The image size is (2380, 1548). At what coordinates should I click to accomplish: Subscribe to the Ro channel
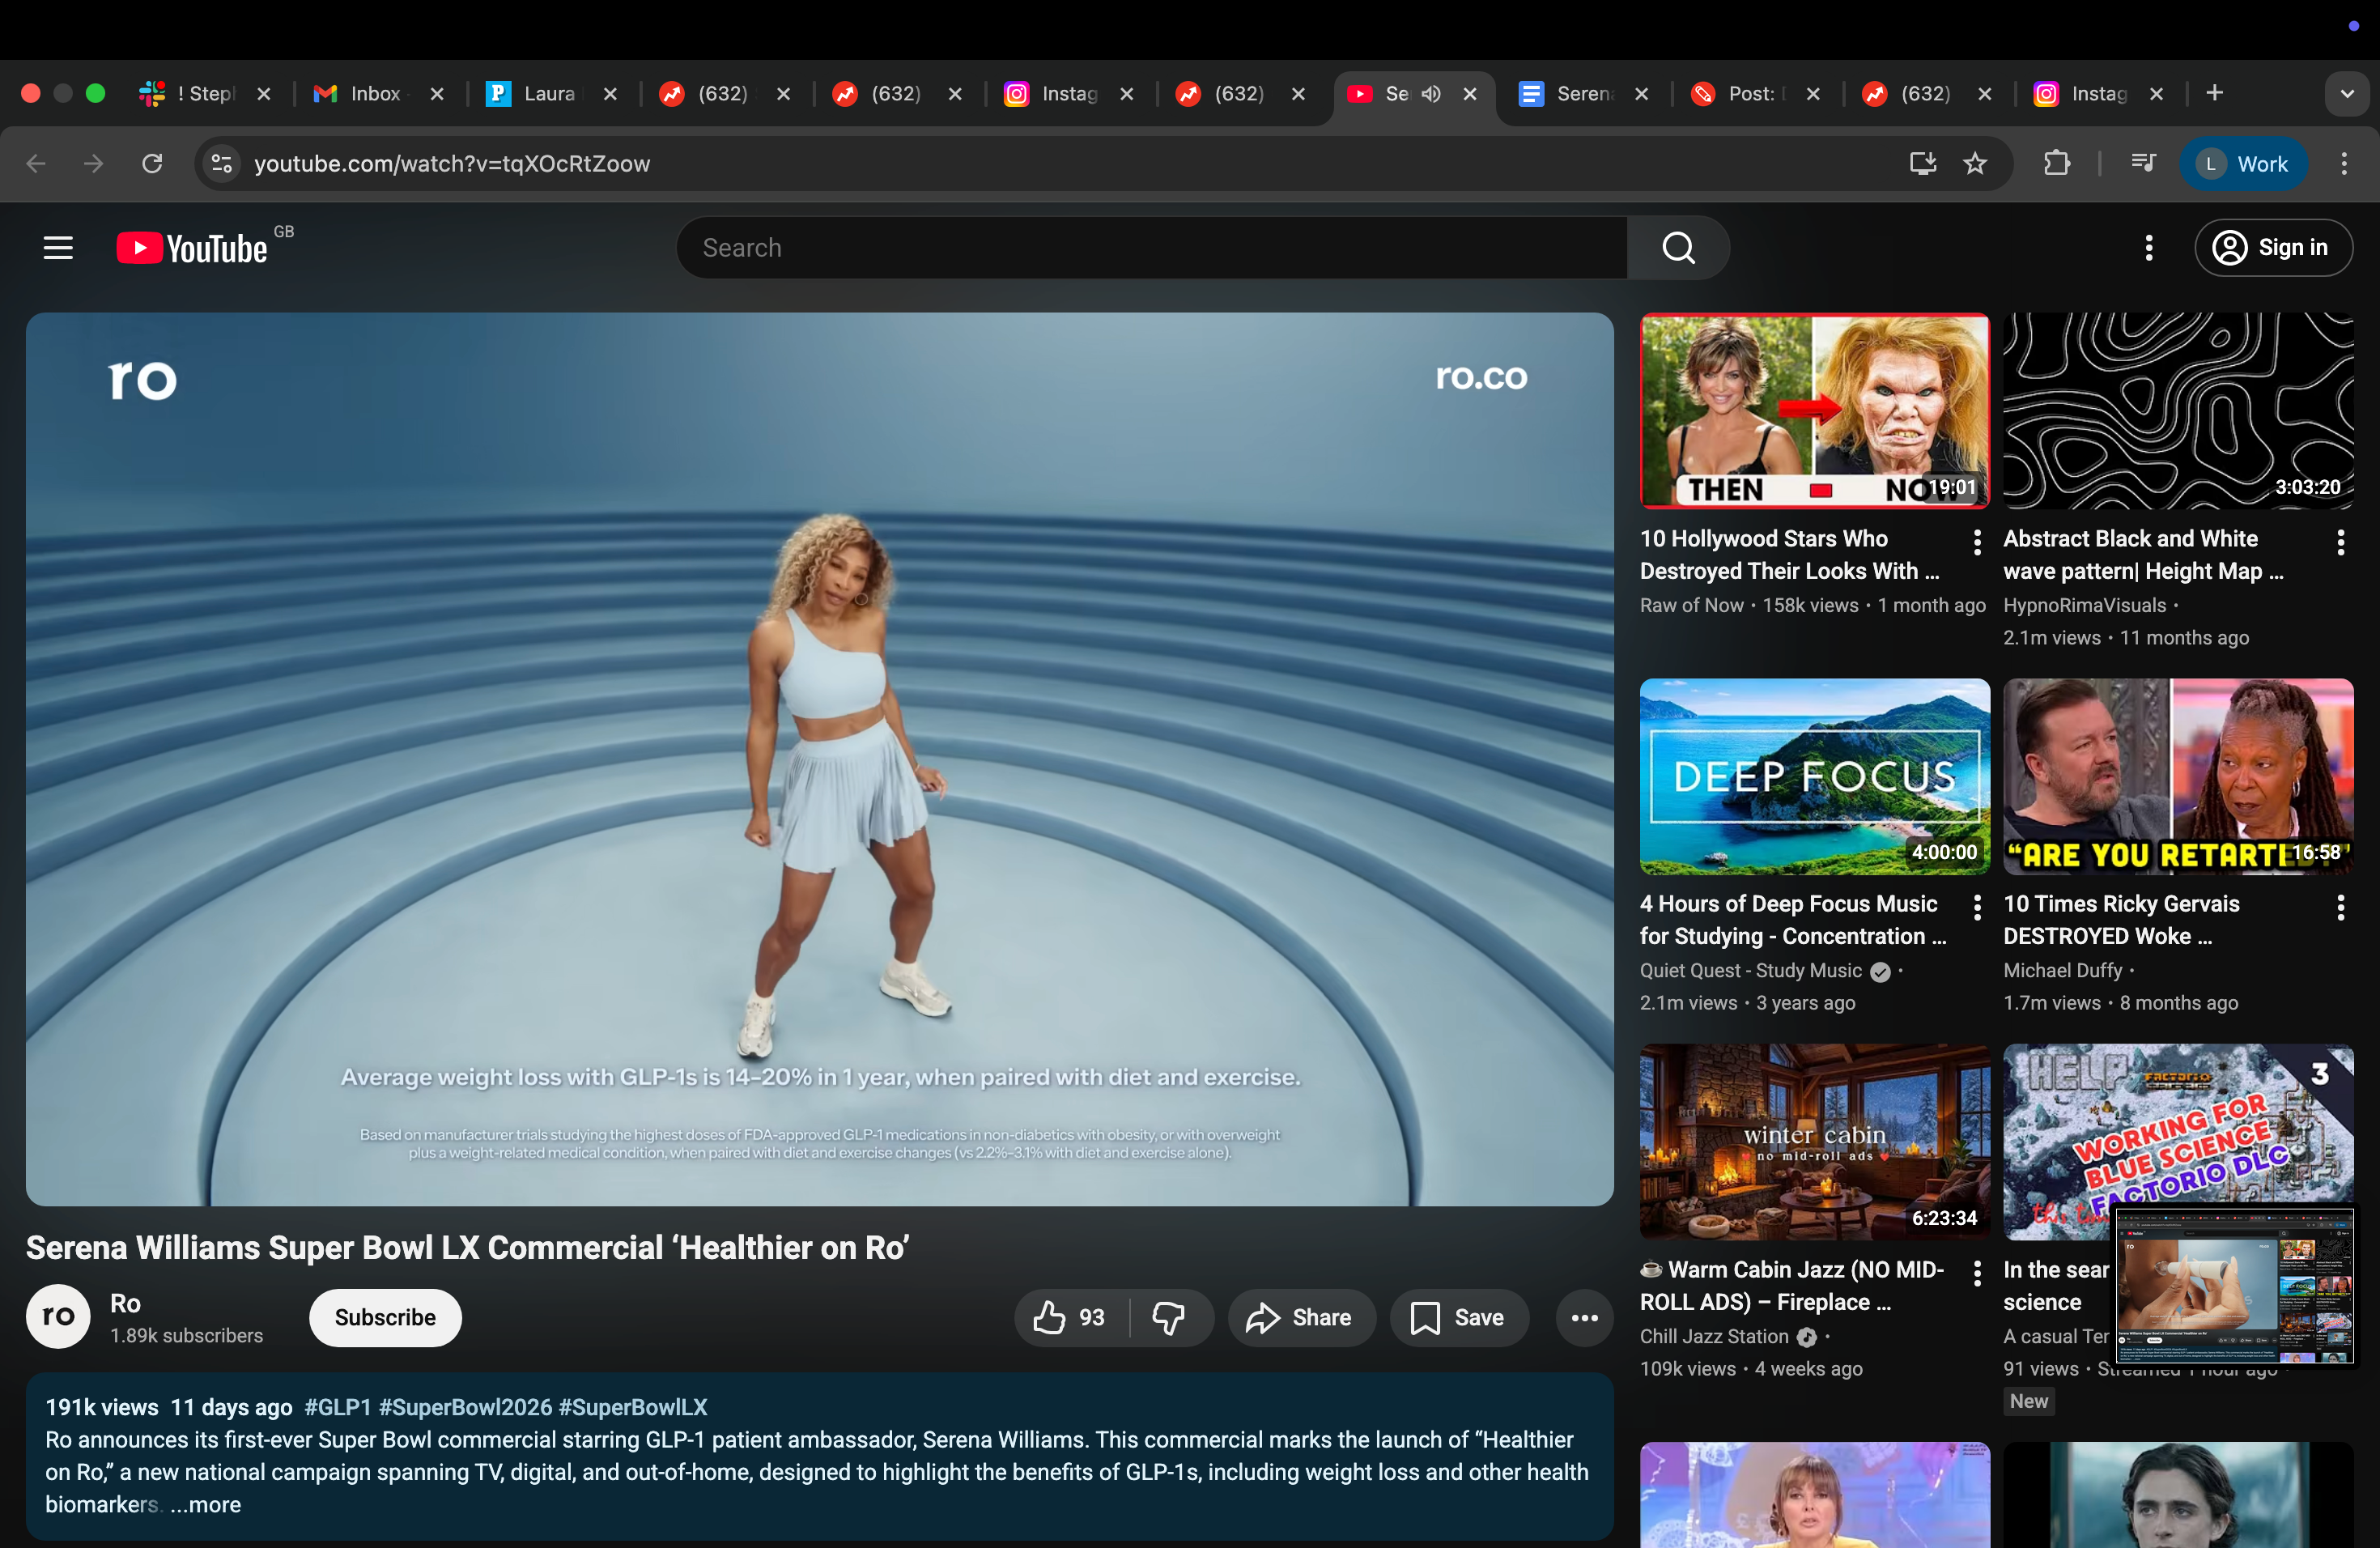pyautogui.click(x=385, y=1318)
